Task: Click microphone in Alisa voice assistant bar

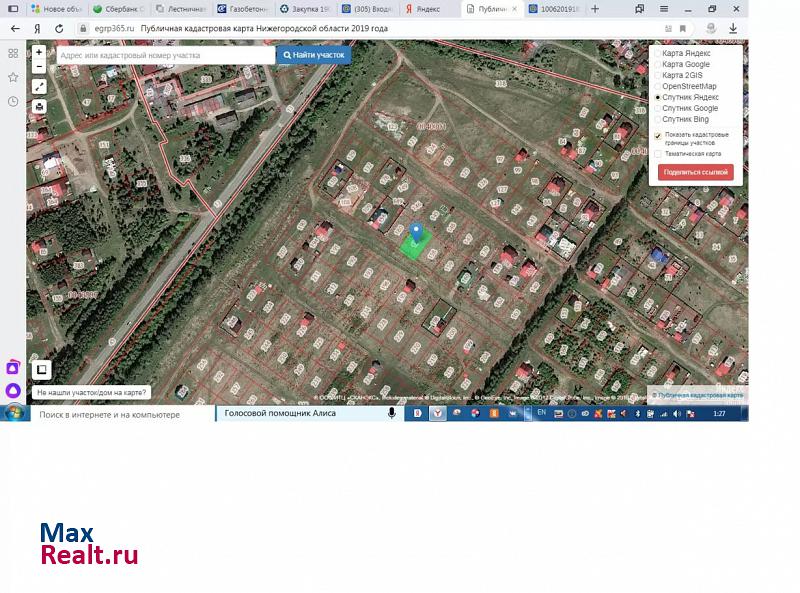Action: pos(392,413)
